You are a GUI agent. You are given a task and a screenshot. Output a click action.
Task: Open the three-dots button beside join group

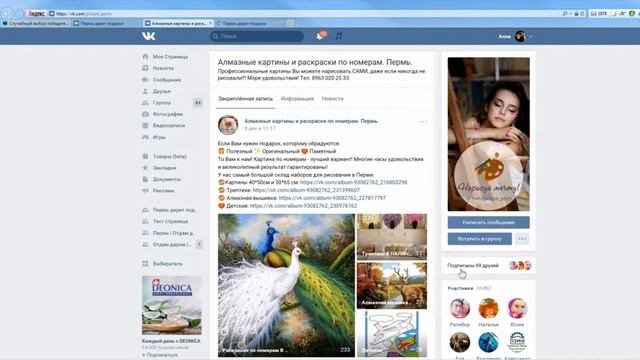point(522,238)
